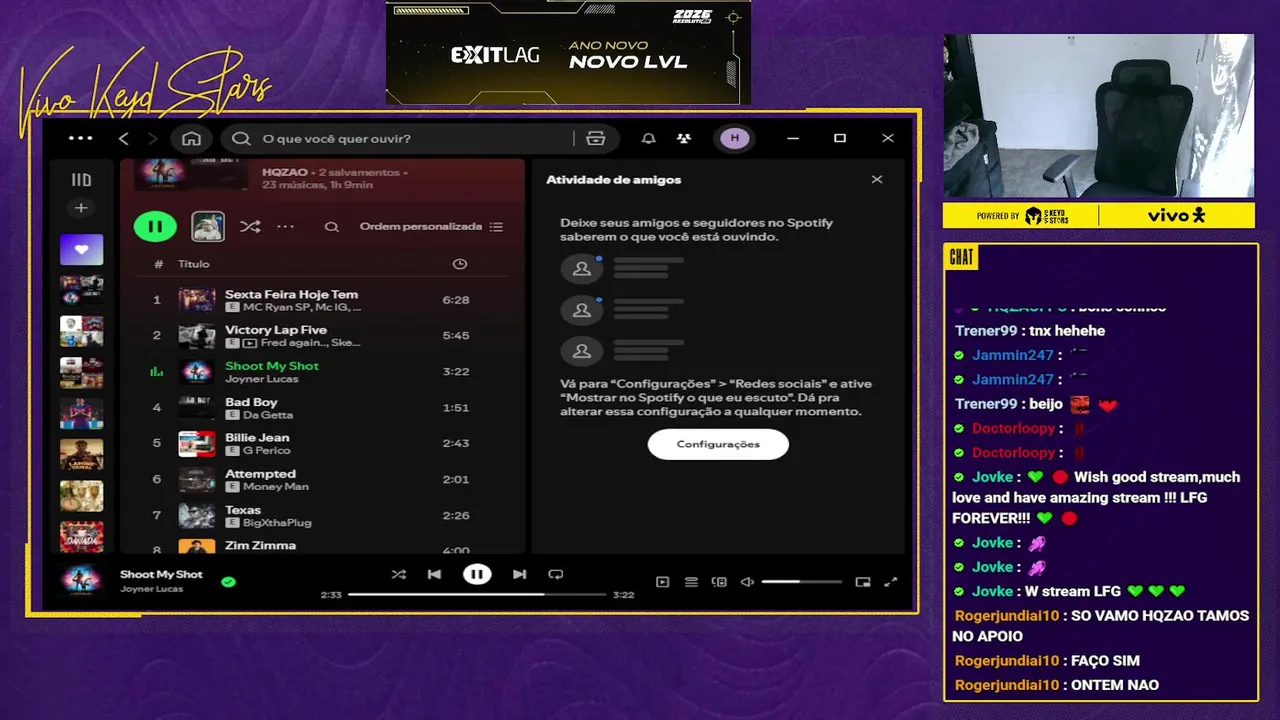This screenshot has height=720, width=1280.
Task: Skip to next track
Action: tap(519, 574)
